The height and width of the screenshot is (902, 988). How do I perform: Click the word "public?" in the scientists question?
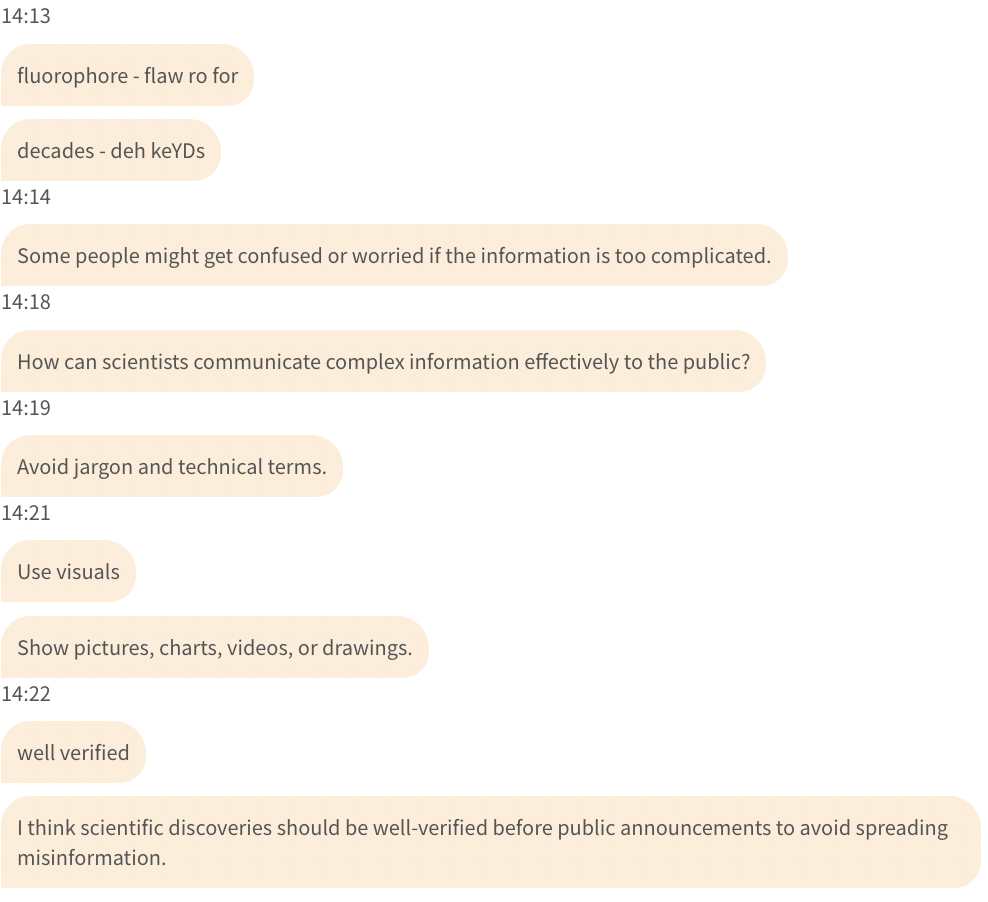click(717, 361)
